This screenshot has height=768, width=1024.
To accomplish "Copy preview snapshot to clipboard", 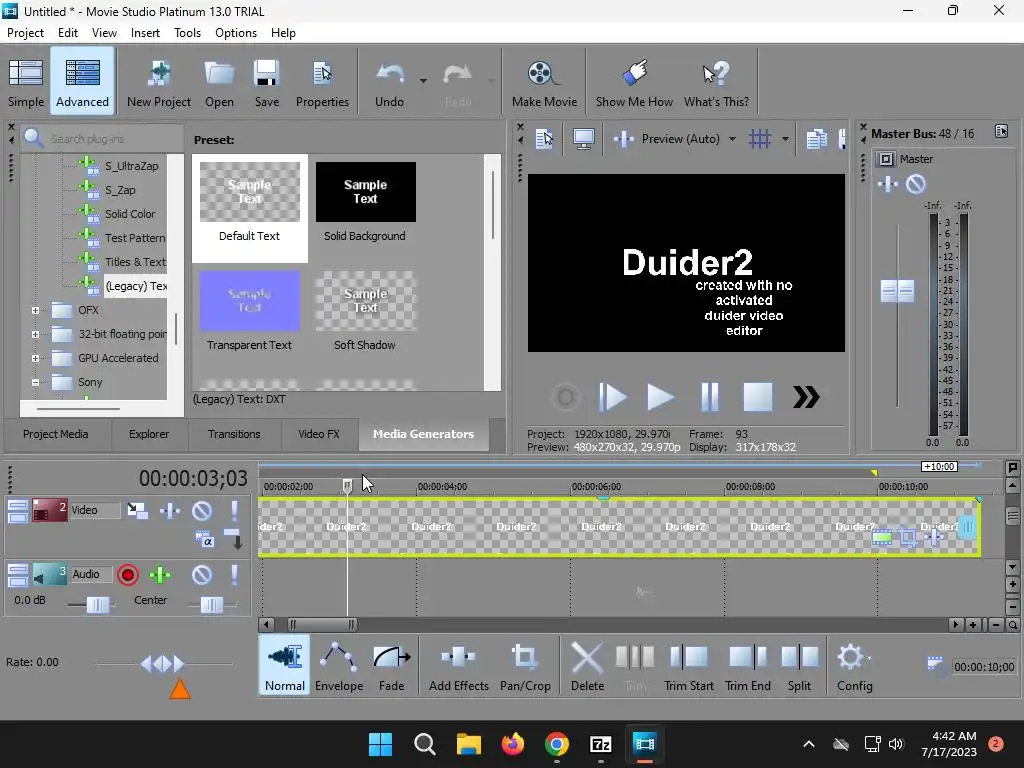I will pyautogui.click(x=816, y=138).
